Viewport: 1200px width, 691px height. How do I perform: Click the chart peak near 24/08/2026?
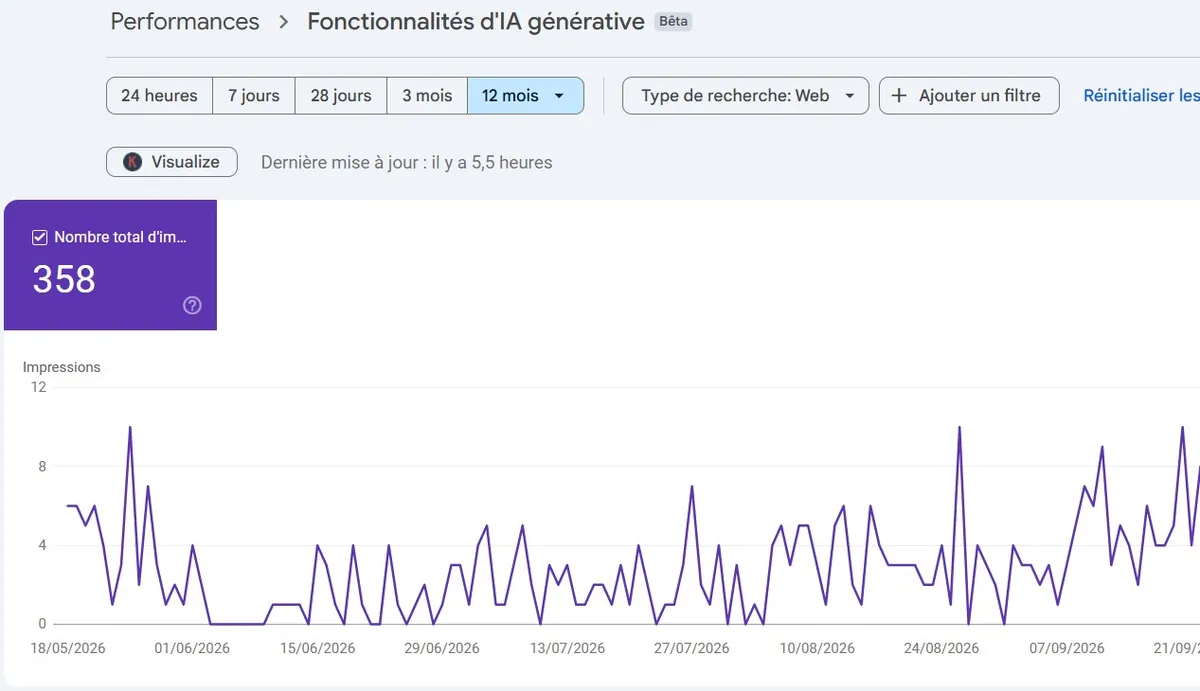pos(960,428)
